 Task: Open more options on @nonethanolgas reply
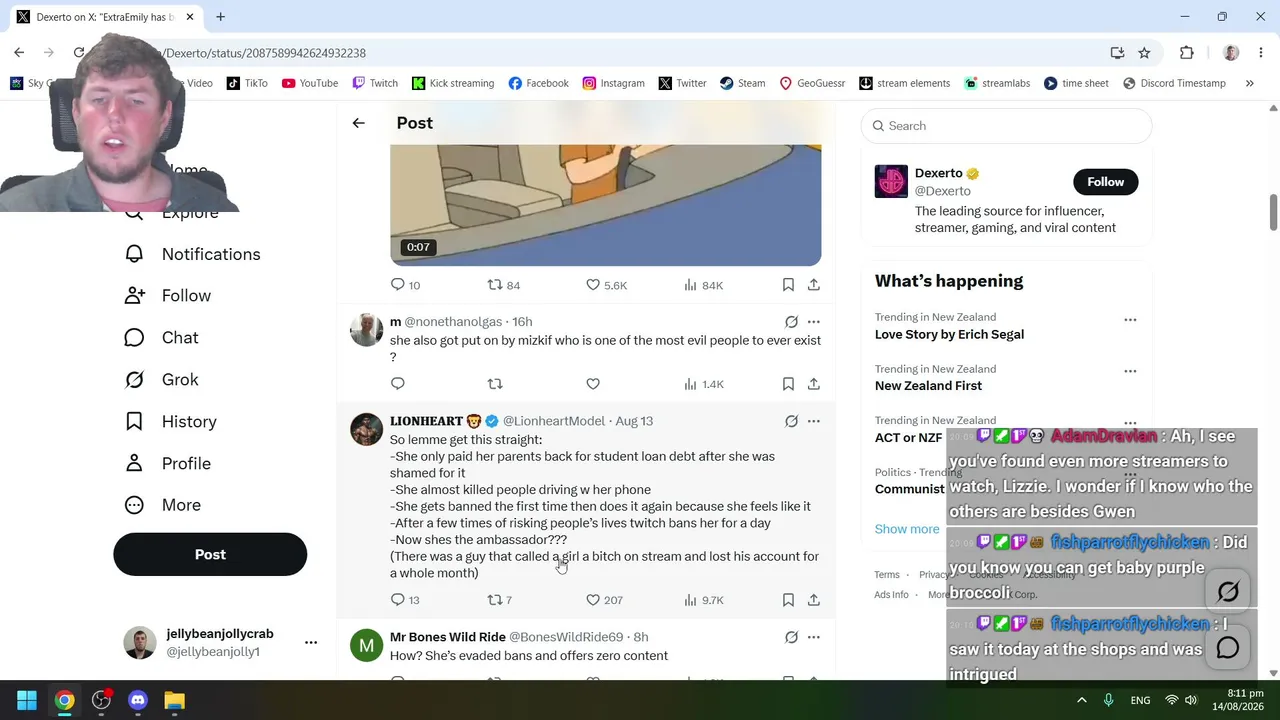814,322
